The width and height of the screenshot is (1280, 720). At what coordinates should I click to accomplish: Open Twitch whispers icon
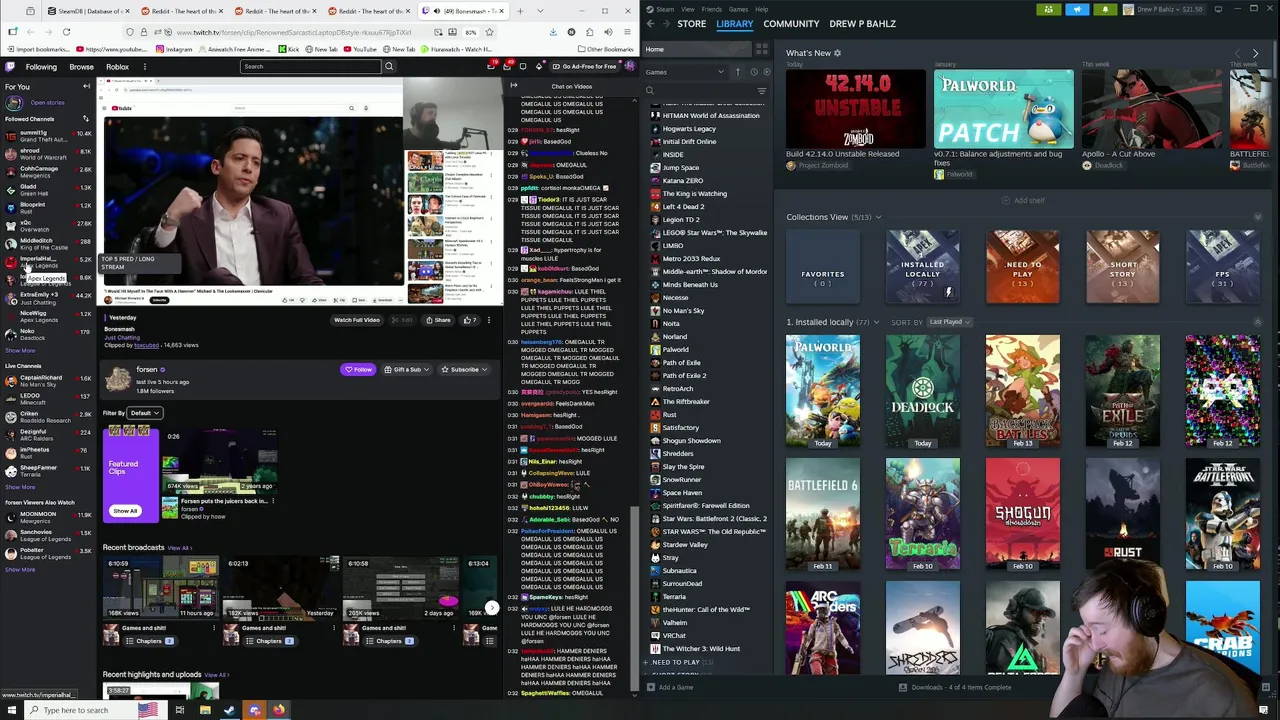(523, 67)
